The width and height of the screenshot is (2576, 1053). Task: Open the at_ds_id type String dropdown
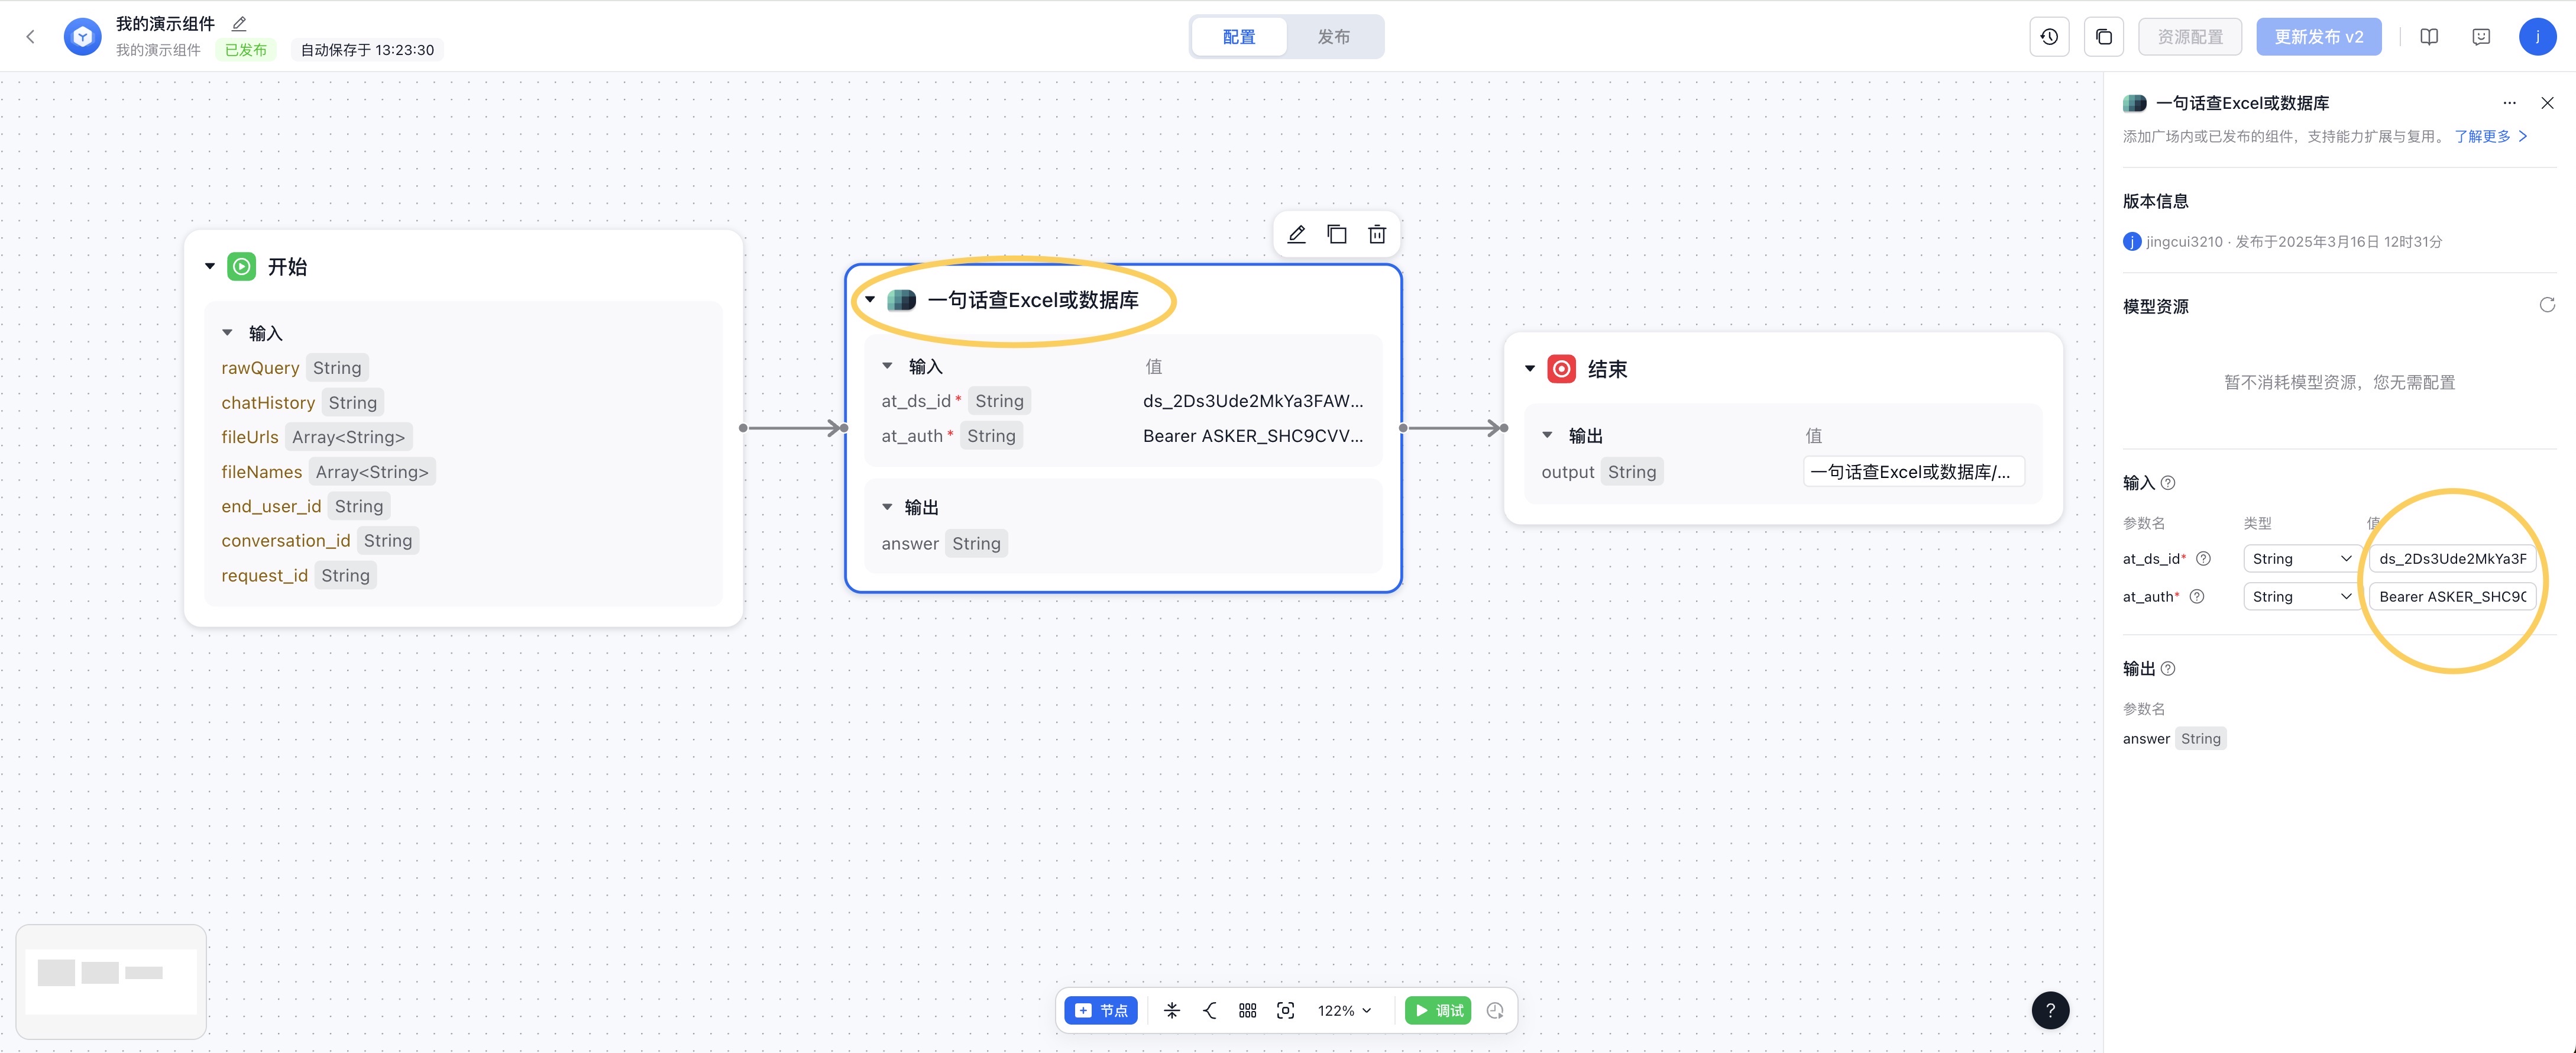point(2300,558)
